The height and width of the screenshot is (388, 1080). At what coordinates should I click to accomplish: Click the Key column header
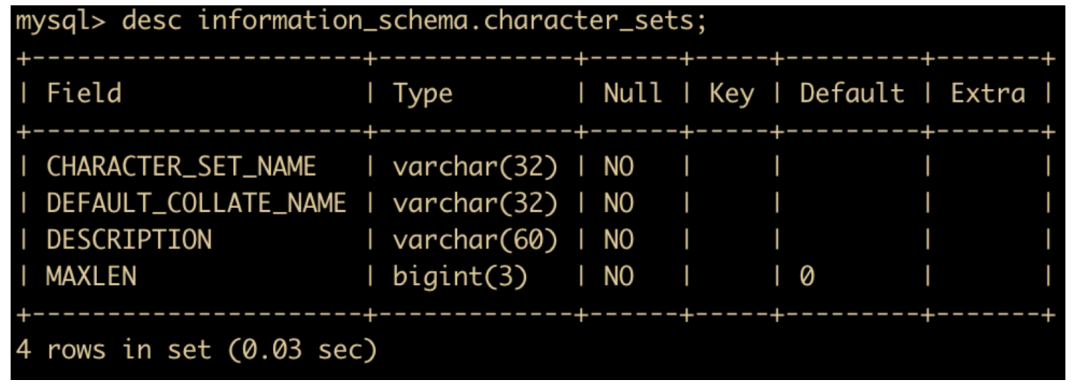[731, 94]
